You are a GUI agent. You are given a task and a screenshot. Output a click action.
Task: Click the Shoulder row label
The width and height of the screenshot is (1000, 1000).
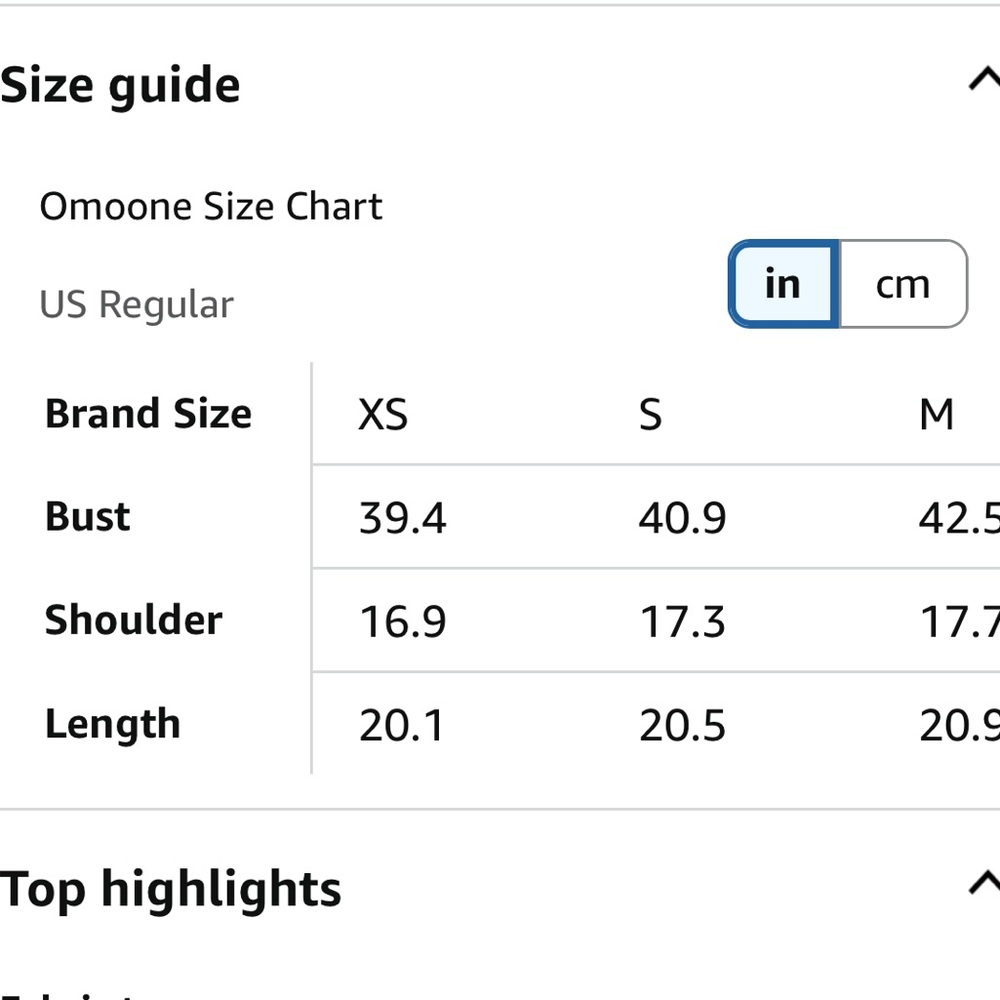point(133,620)
